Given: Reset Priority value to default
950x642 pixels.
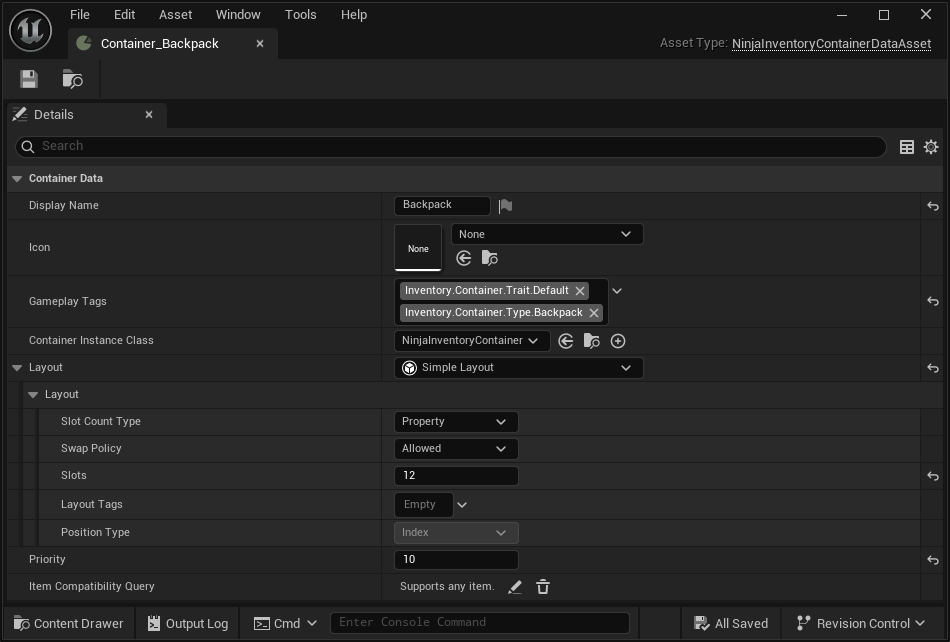Looking at the screenshot, I should coord(933,560).
